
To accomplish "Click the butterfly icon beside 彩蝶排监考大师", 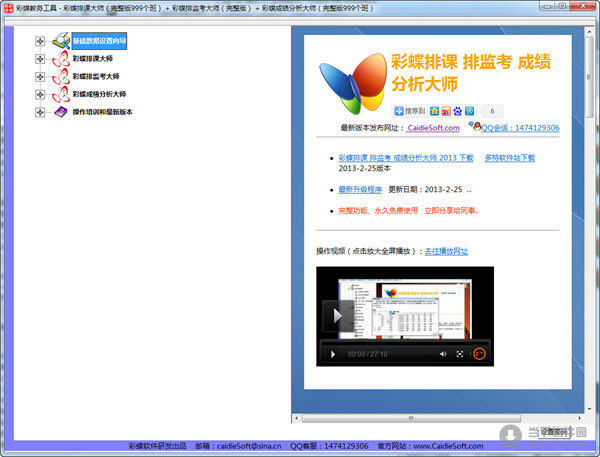I will tap(61, 76).
